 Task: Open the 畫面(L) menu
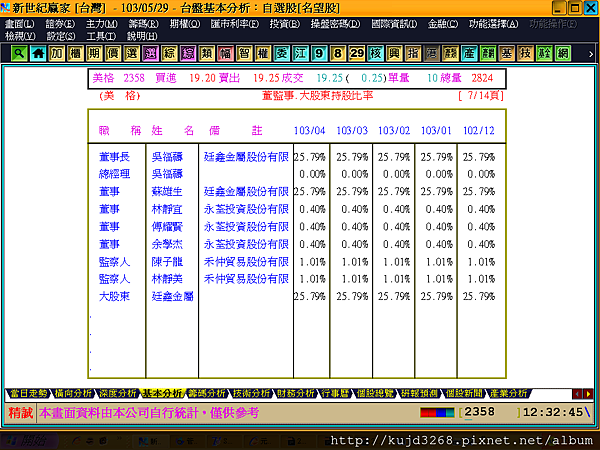point(19,24)
